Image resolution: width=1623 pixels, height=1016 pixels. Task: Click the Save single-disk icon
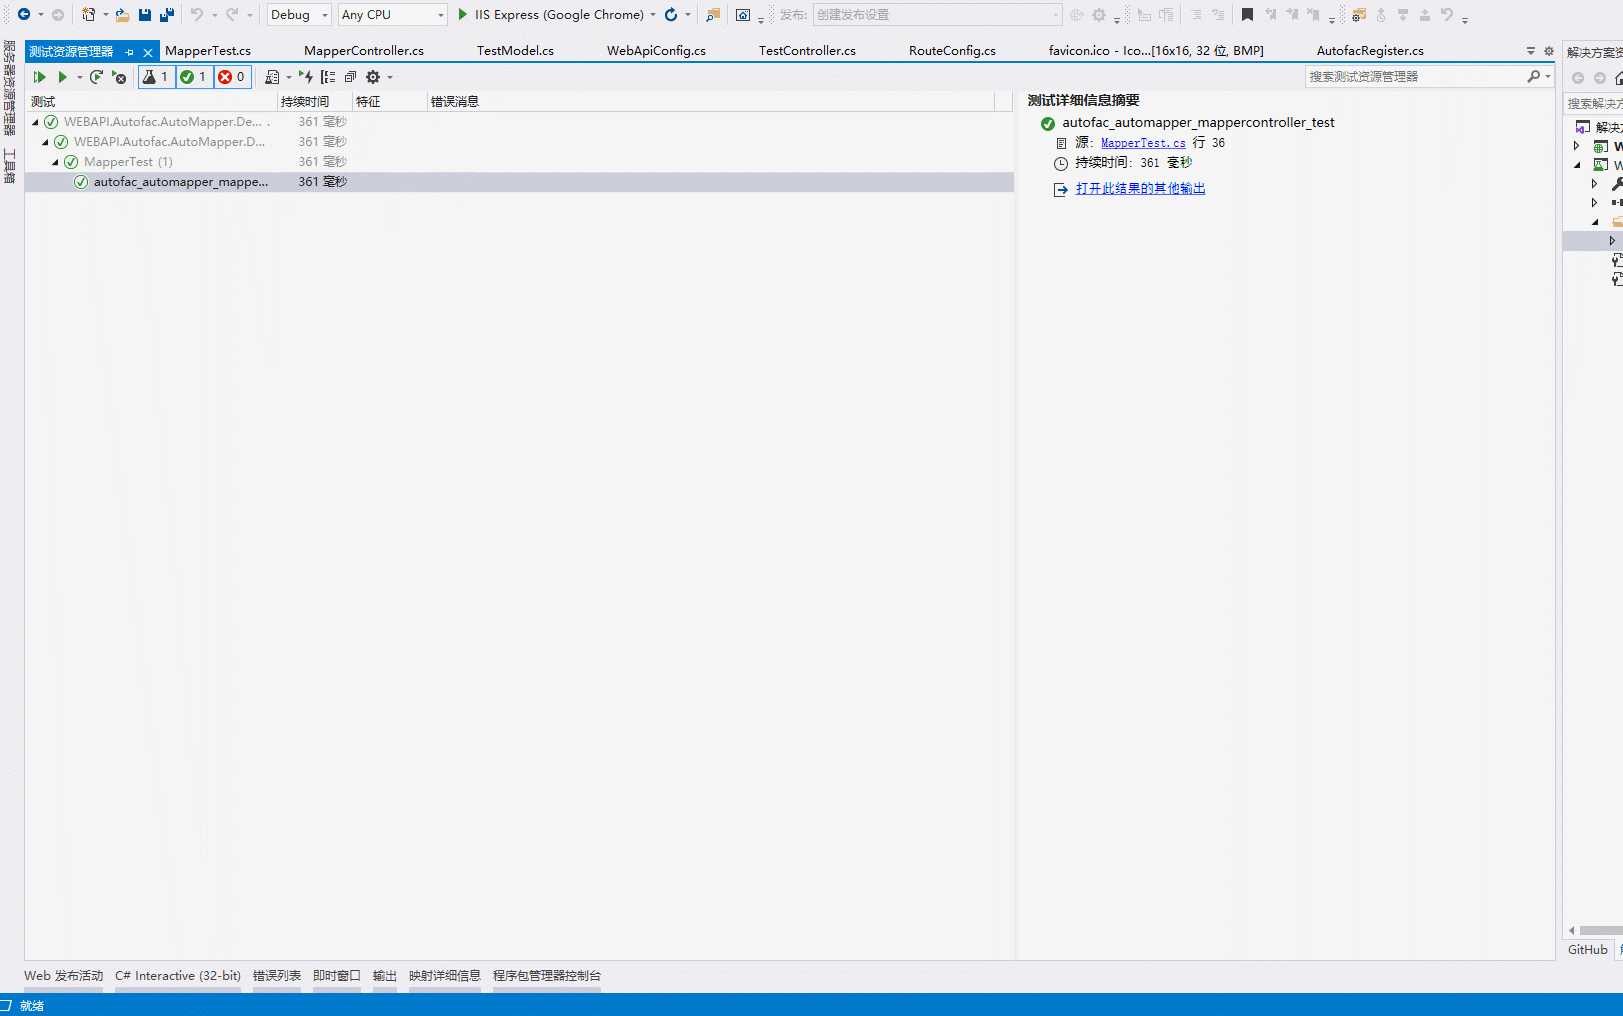tap(145, 15)
